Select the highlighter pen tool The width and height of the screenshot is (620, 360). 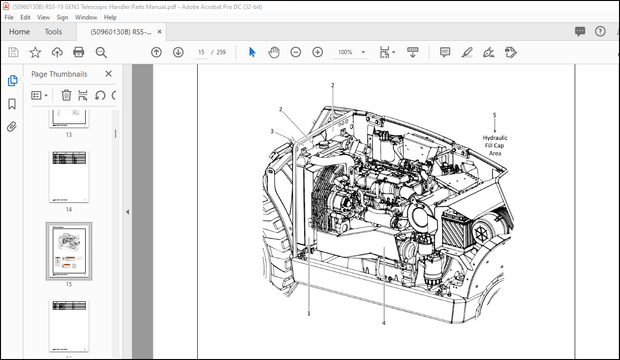pyautogui.click(x=467, y=52)
